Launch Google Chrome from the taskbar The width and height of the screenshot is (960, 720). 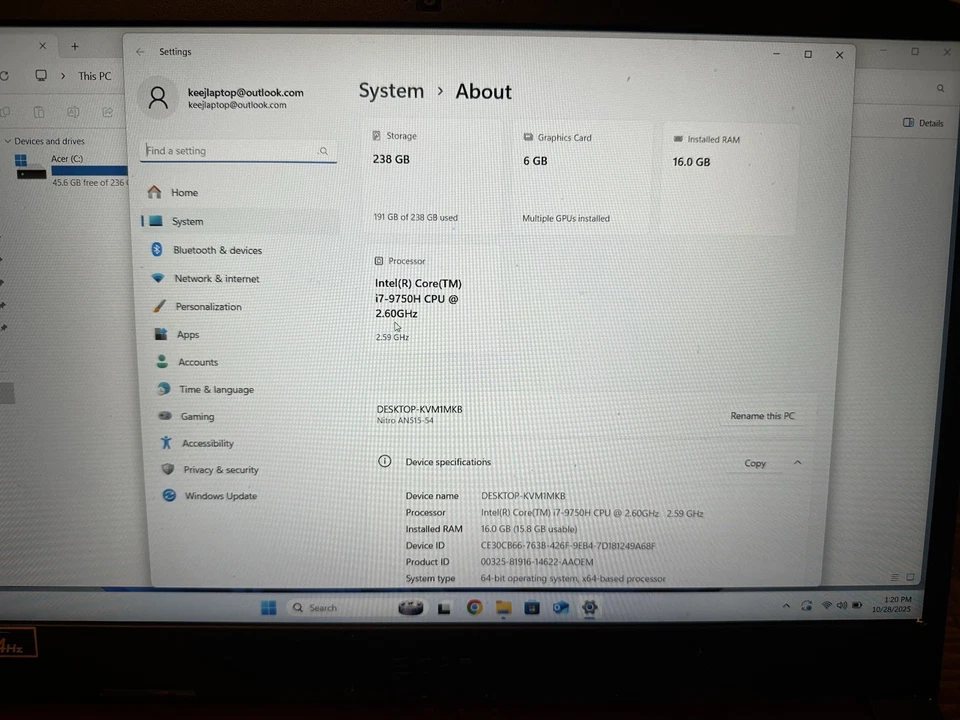click(x=473, y=607)
